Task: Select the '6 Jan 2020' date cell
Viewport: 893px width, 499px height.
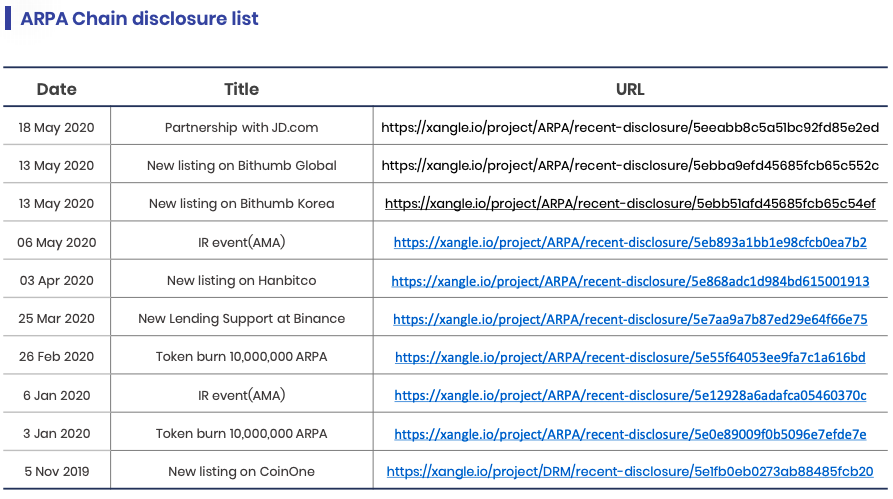Action: [x=56, y=395]
